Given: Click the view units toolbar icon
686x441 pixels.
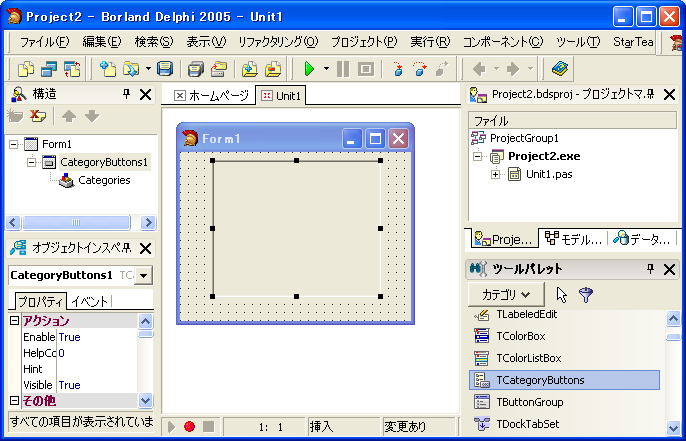Looking at the screenshot, I should [26, 69].
